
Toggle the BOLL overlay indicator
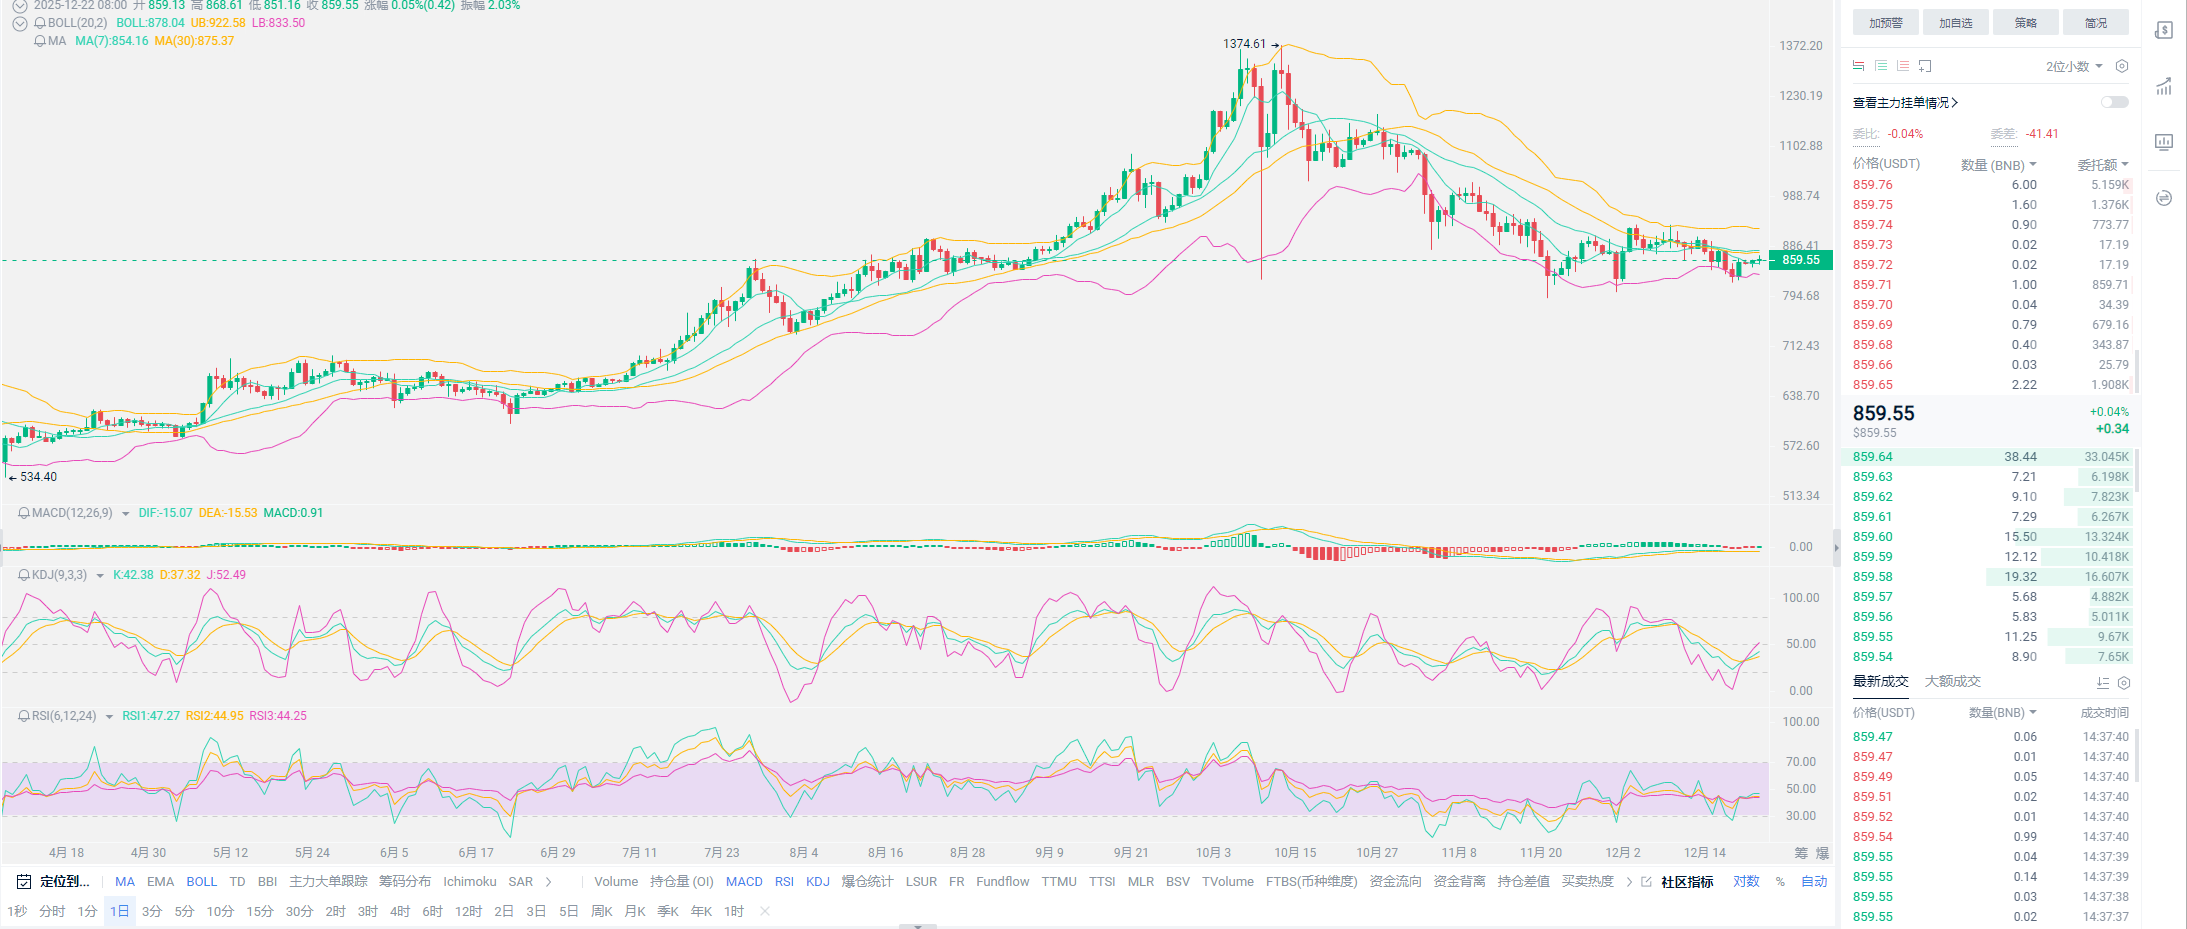coord(201,881)
